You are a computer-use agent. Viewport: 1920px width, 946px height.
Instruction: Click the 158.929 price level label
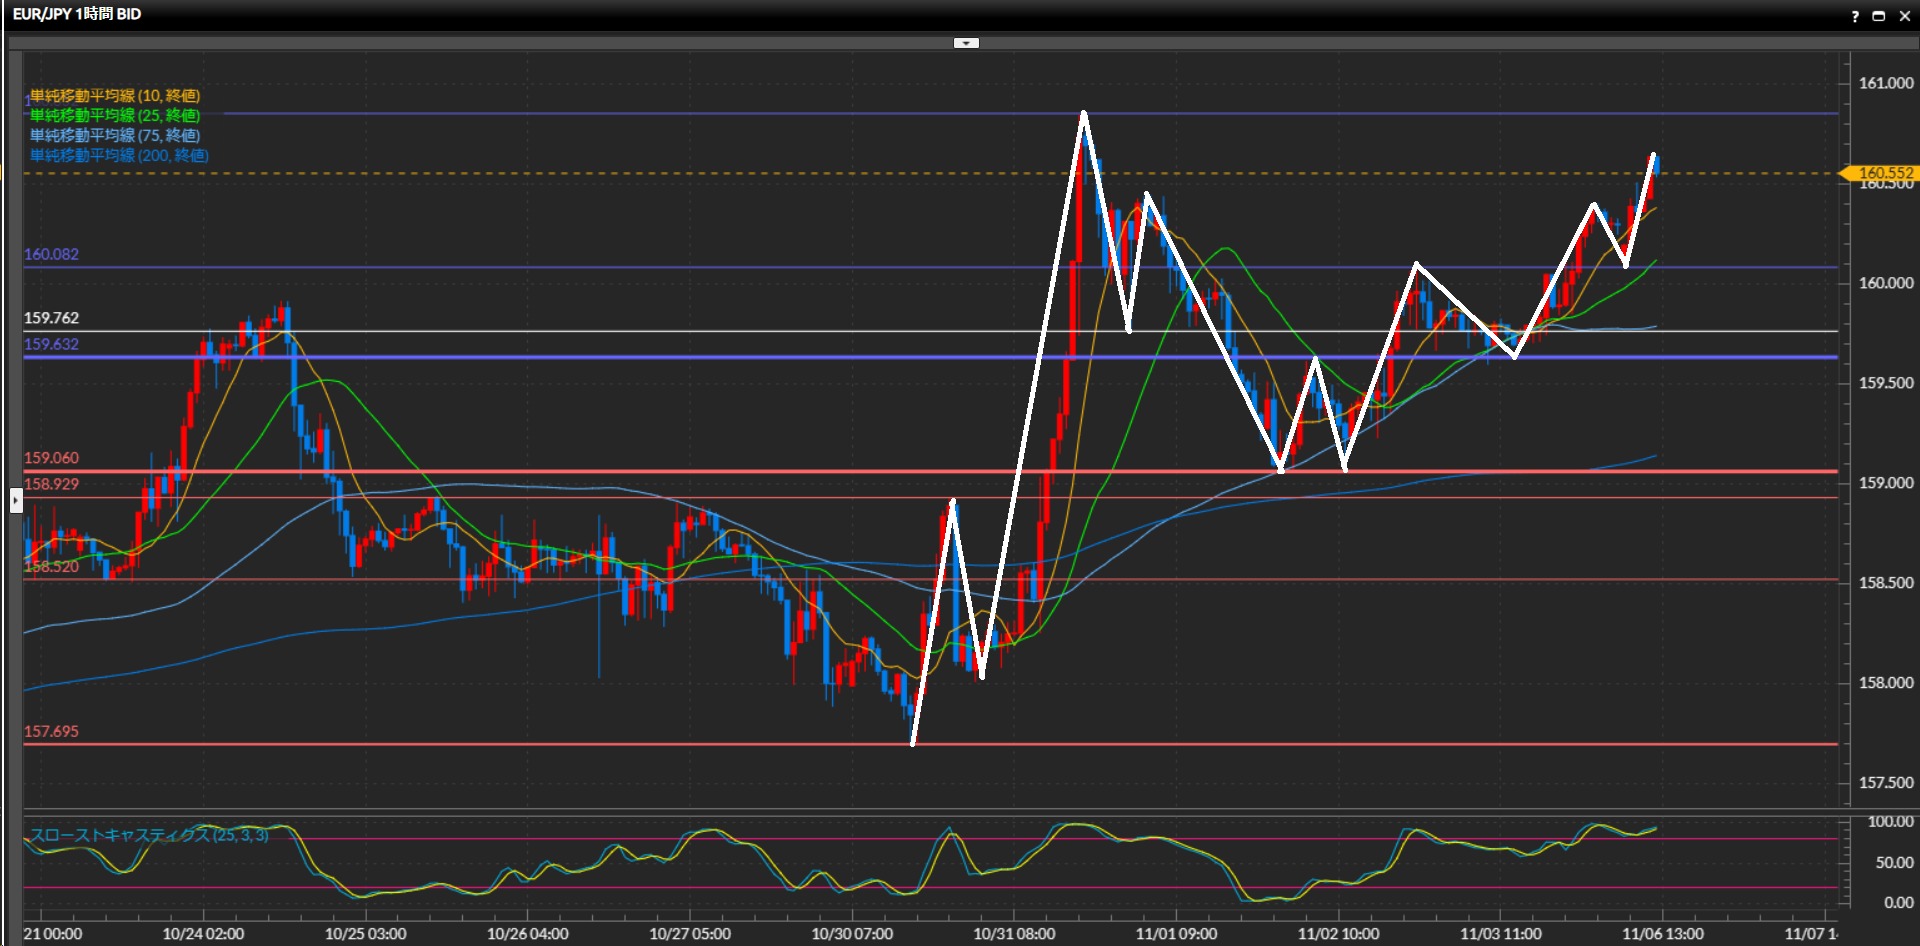click(x=51, y=484)
